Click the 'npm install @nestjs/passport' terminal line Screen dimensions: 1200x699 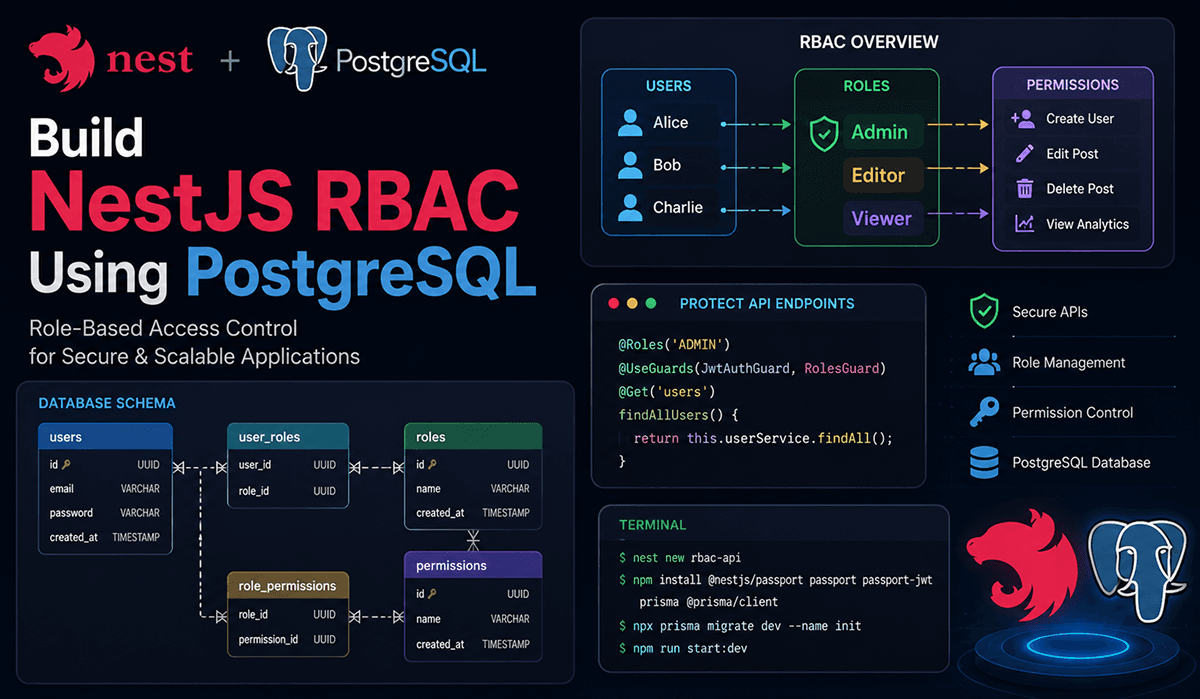point(776,580)
